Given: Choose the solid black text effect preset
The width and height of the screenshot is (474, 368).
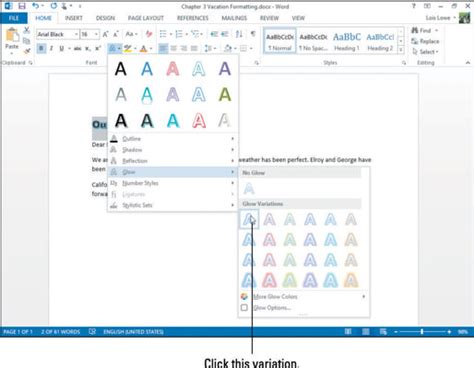Looking at the screenshot, I should click(121, 69).
